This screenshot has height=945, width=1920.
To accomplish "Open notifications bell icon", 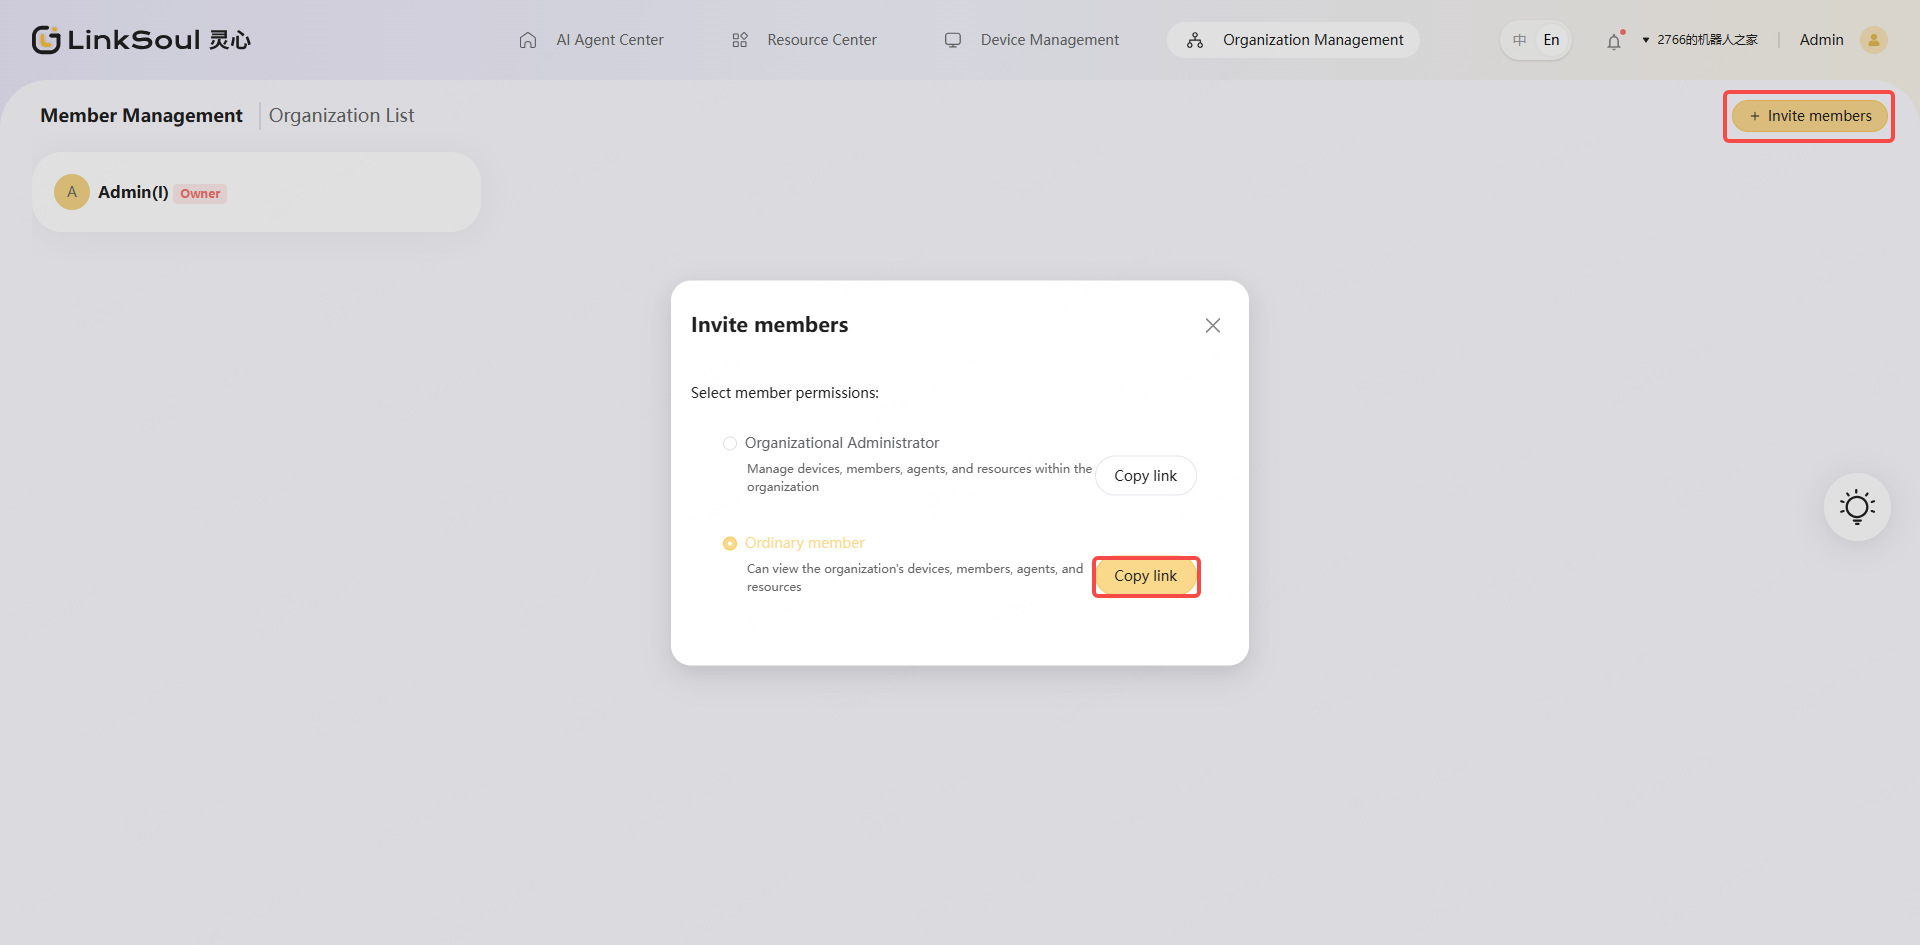I will (1614, 41).
